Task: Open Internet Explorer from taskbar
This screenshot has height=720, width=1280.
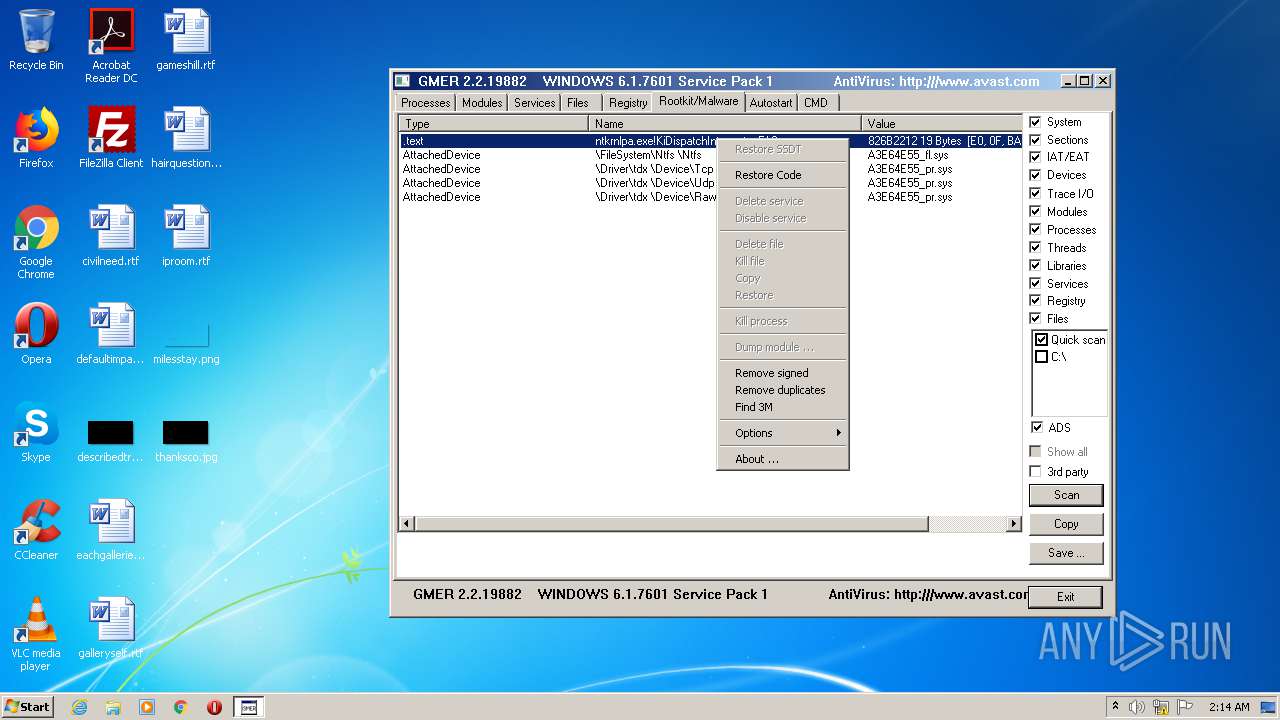Action: click(x=79, y=707)
